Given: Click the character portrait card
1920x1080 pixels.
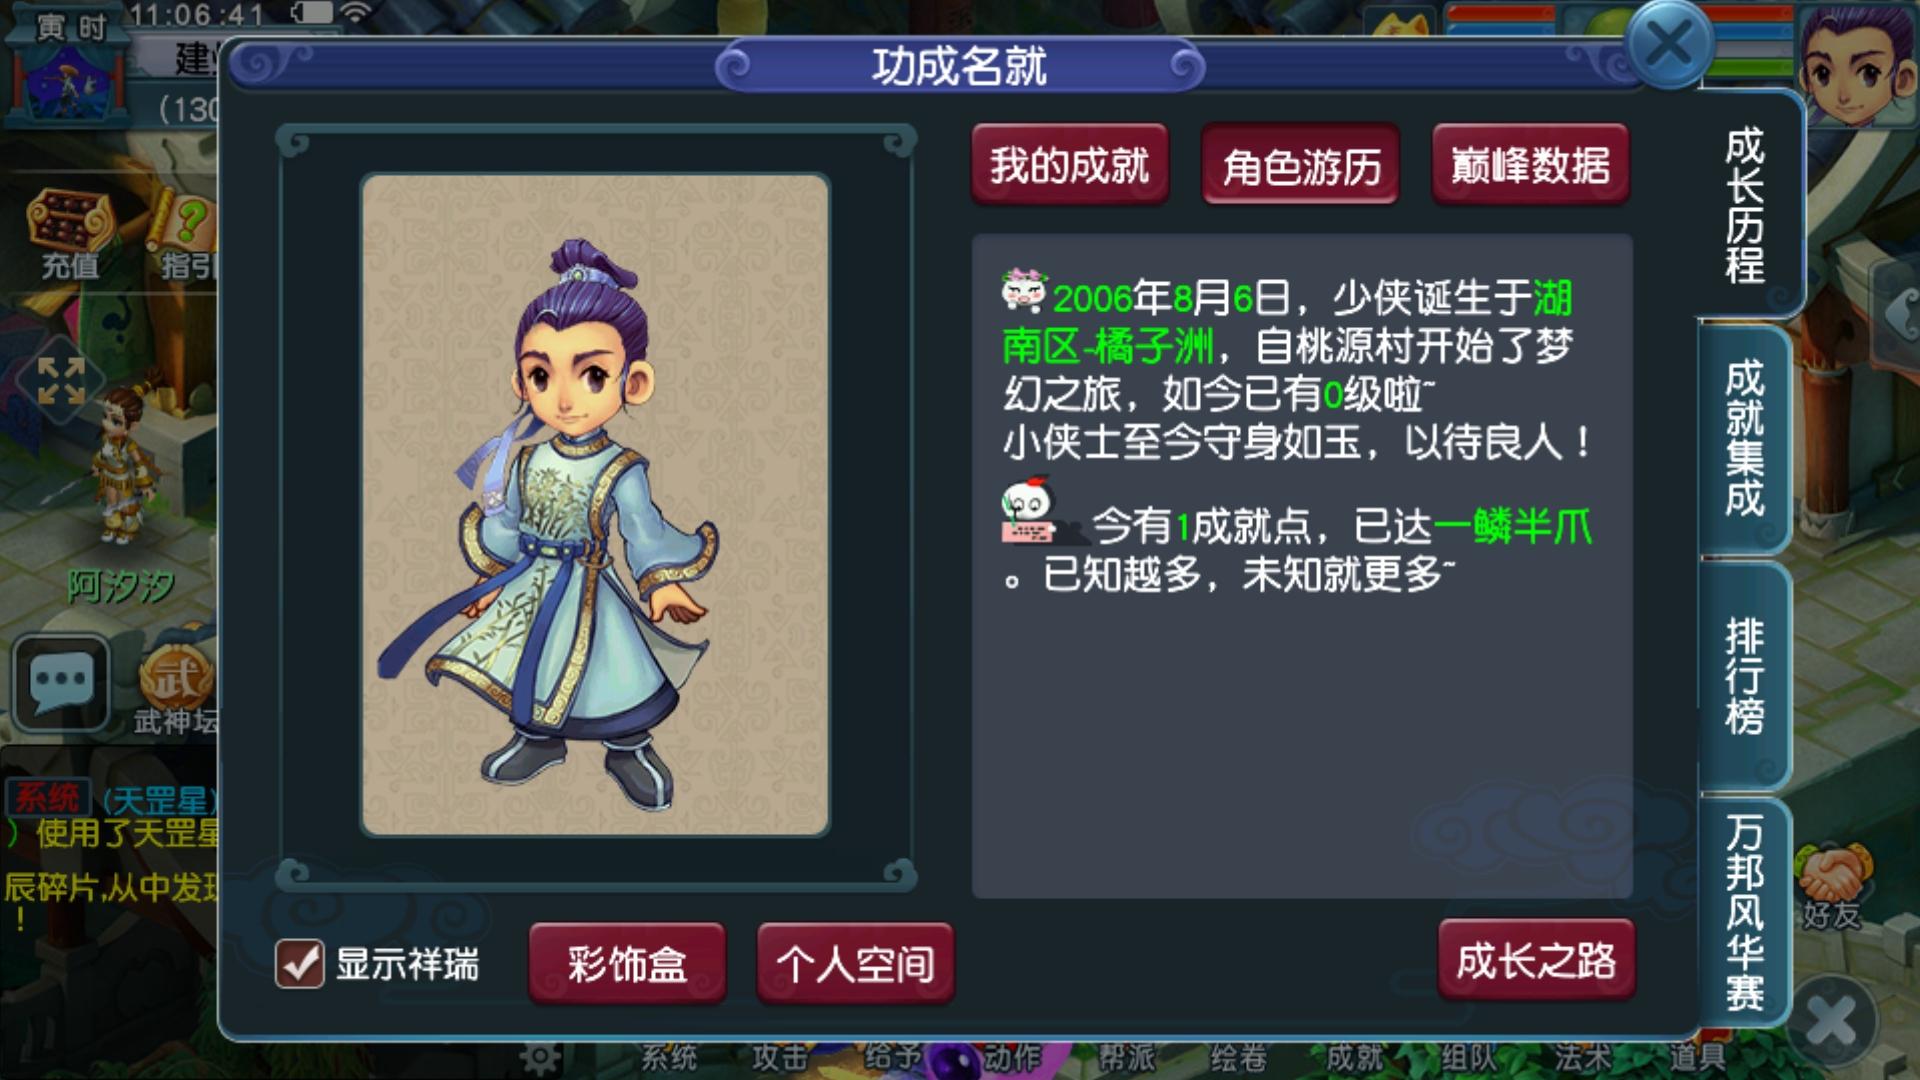Looking at the screenshot, I should point(595,505).
